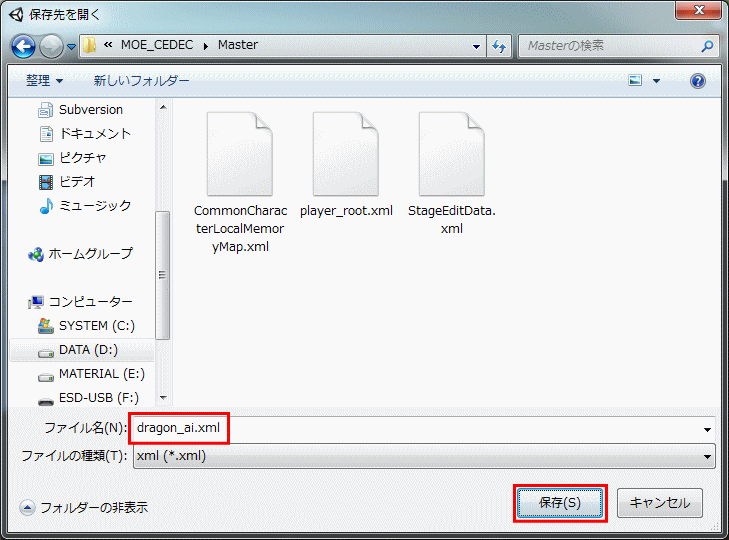Select コンピューター in the sidebar
Image resolution: width=729 pixels, height=540 pixels.
[x=80, y=302]
